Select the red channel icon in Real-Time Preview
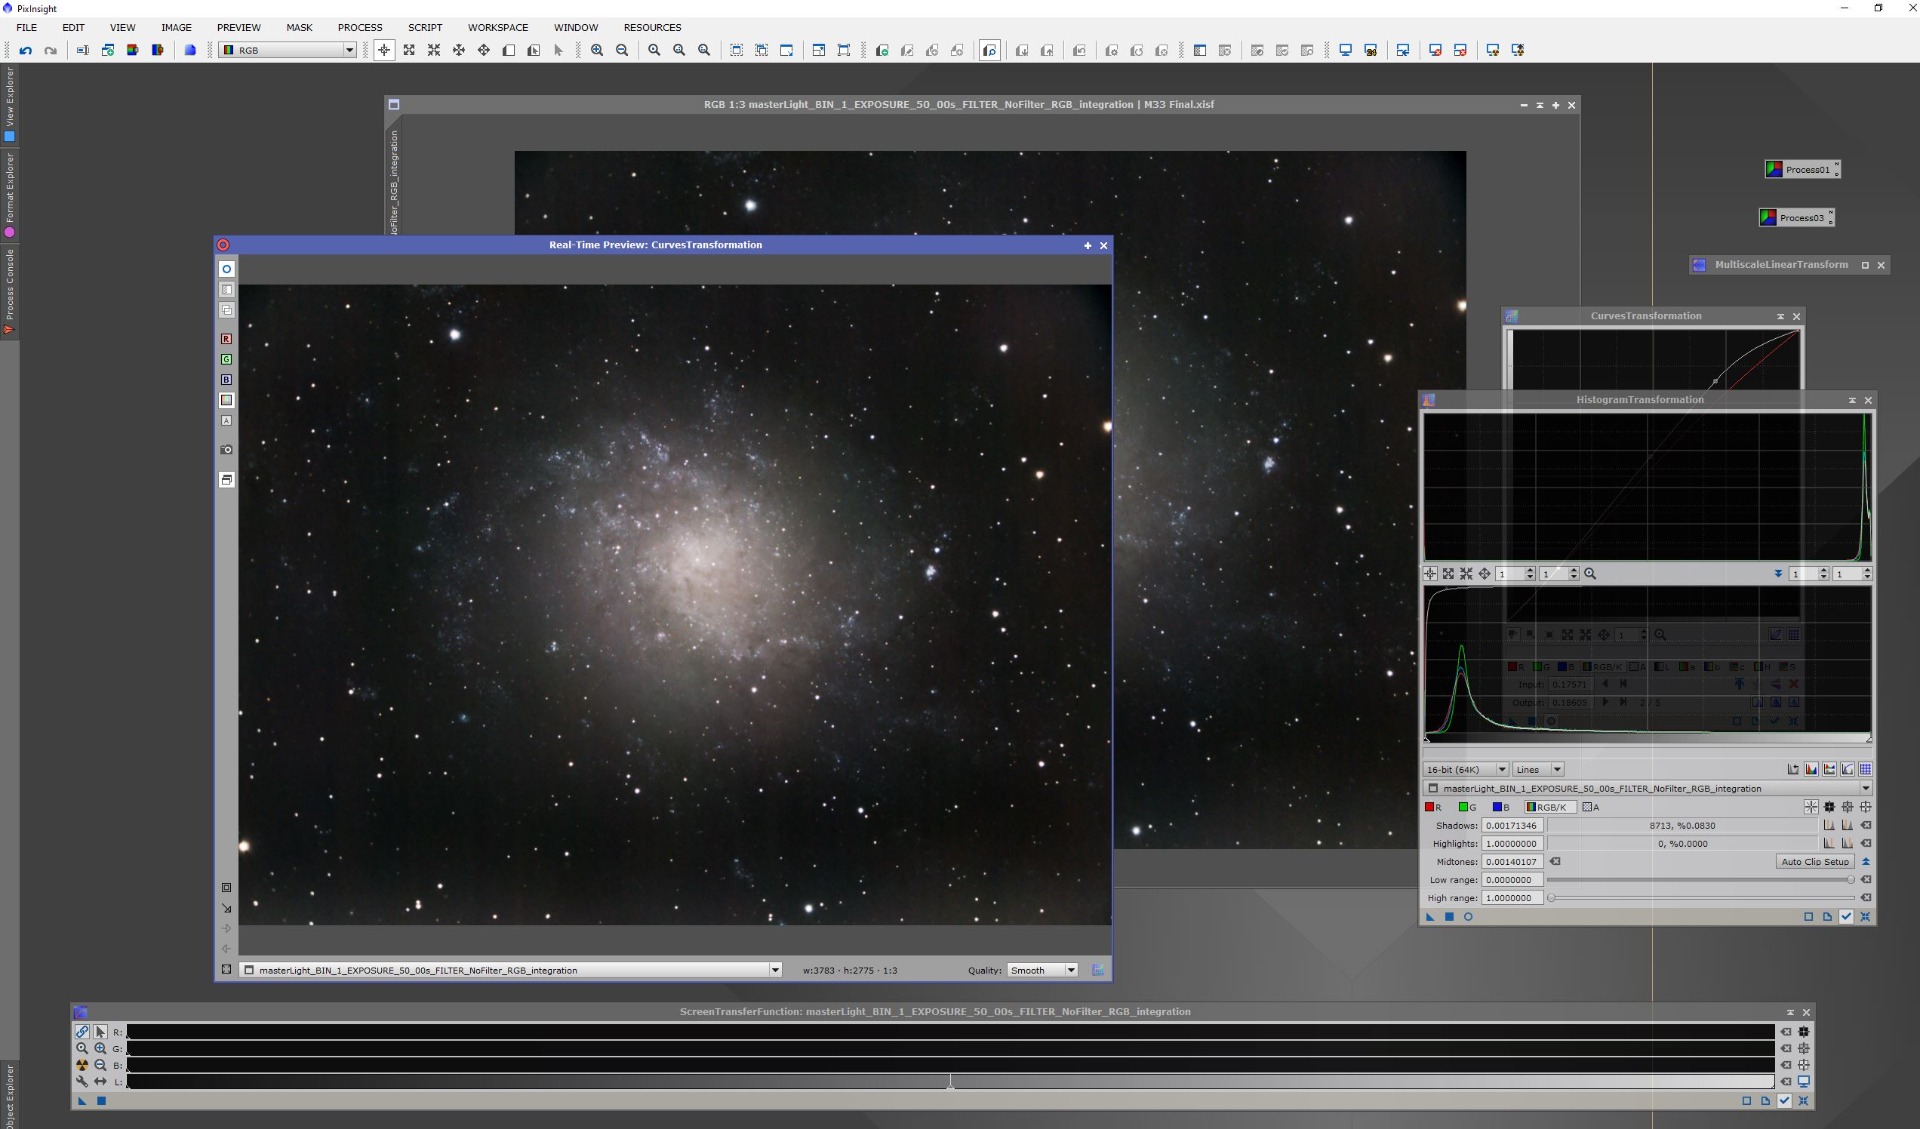 click(227, 339)
